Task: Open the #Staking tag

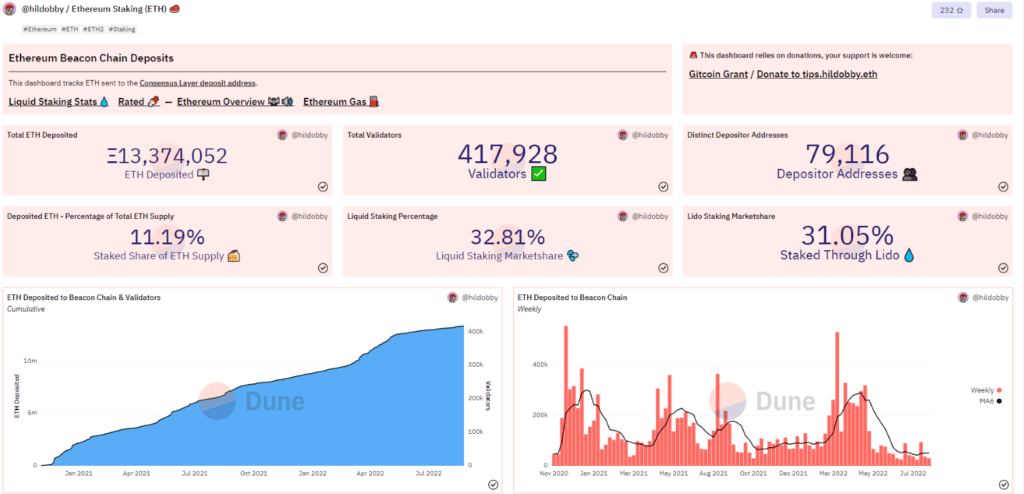Action: pos(121,29)
